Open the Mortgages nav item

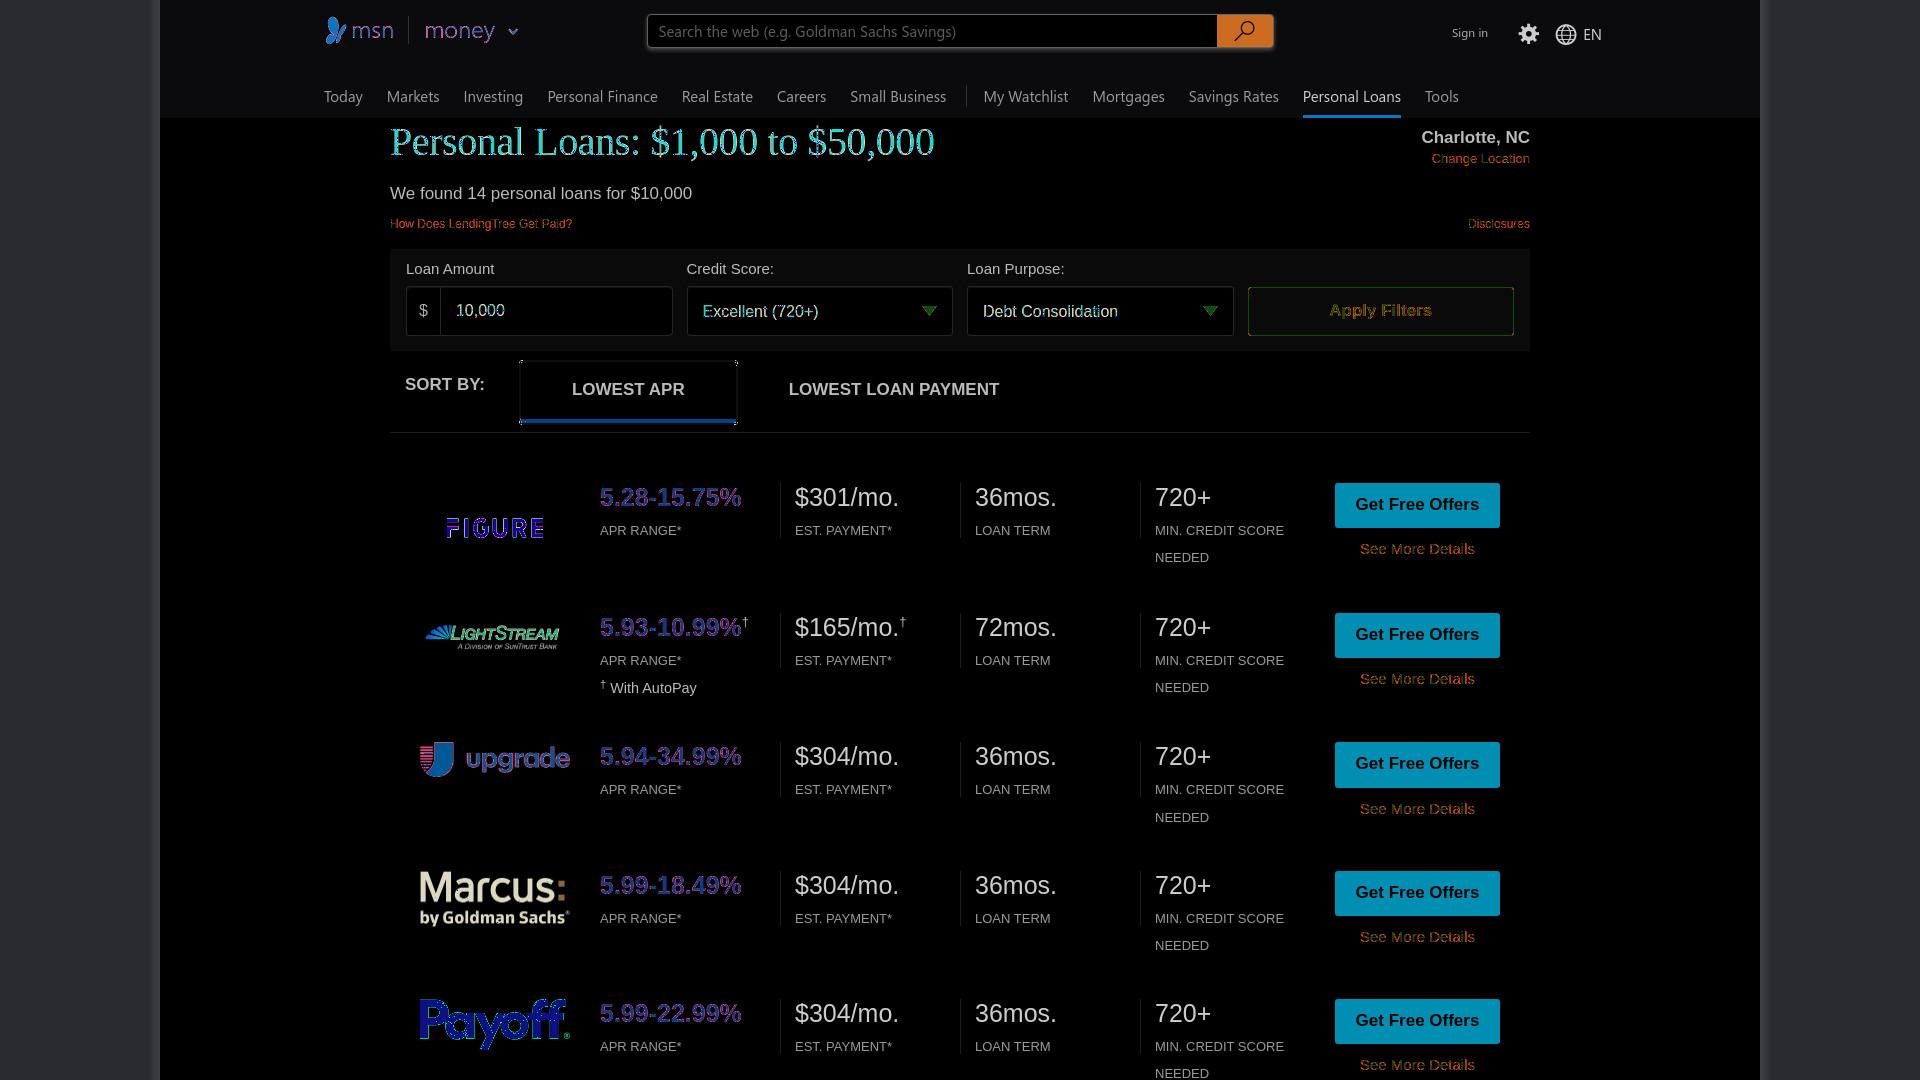1128,97
